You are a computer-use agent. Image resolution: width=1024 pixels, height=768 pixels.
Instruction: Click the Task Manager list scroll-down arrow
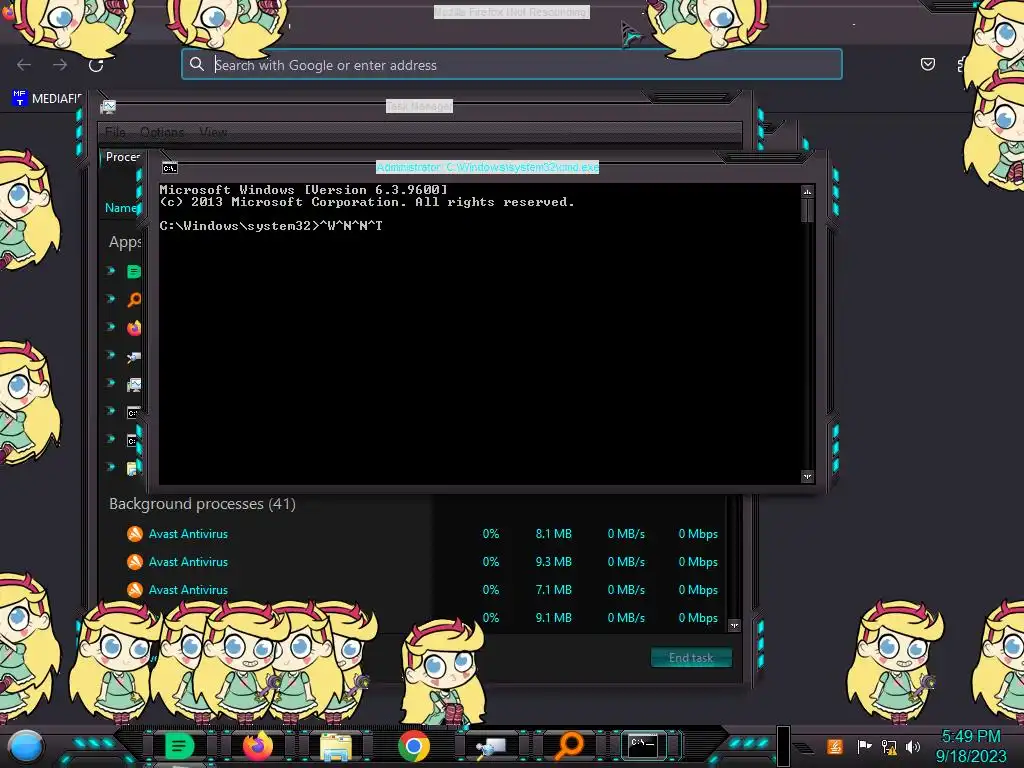click(734, 625)
